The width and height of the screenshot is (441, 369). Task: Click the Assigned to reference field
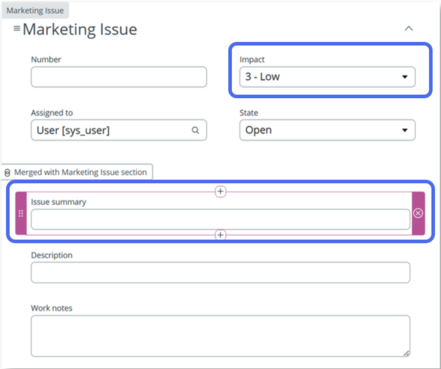(x=119, y=130)
